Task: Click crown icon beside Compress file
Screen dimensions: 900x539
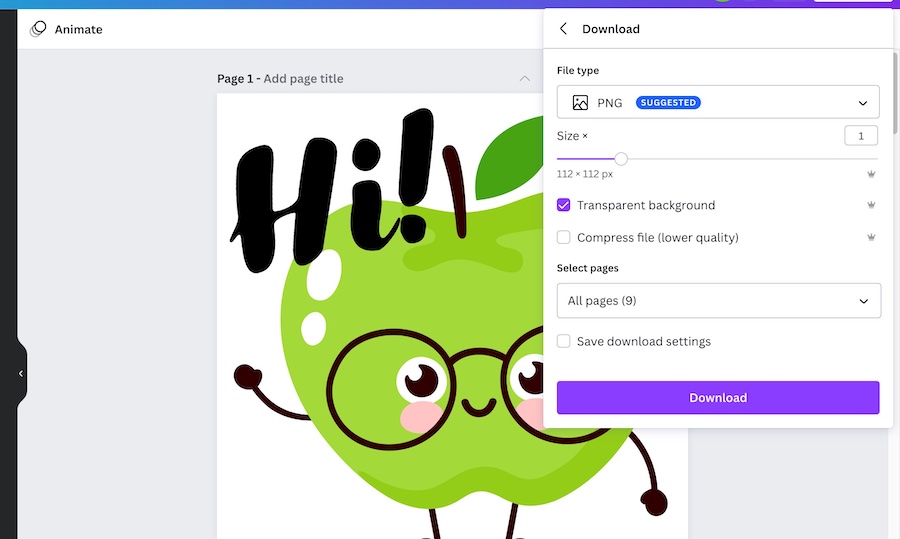Action: 871,237
